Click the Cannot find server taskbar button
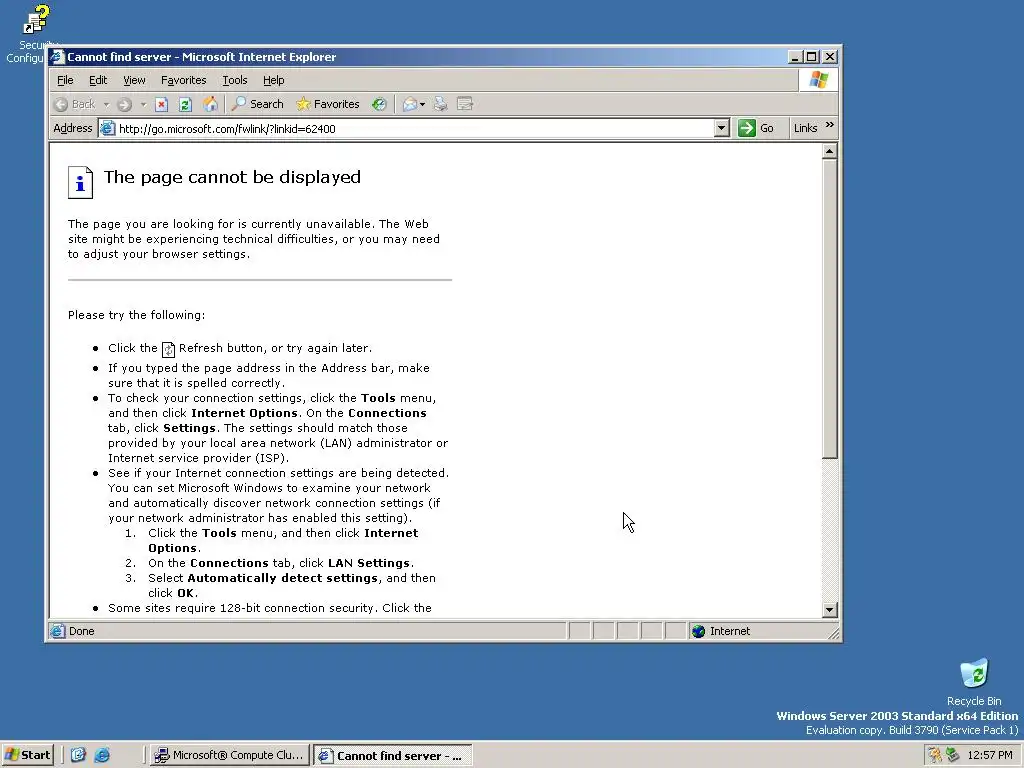The image size is (1024, 768). pyautogui.click(x=392, y=756)
